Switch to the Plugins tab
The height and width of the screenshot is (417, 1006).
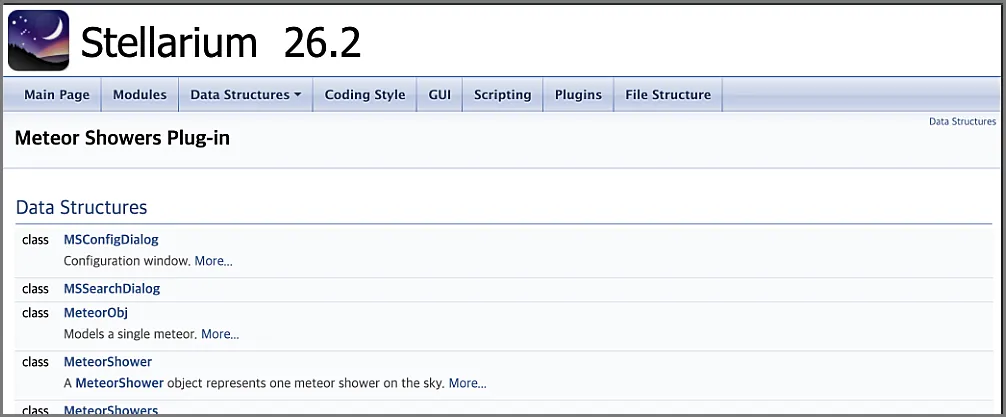click(578, 95)
